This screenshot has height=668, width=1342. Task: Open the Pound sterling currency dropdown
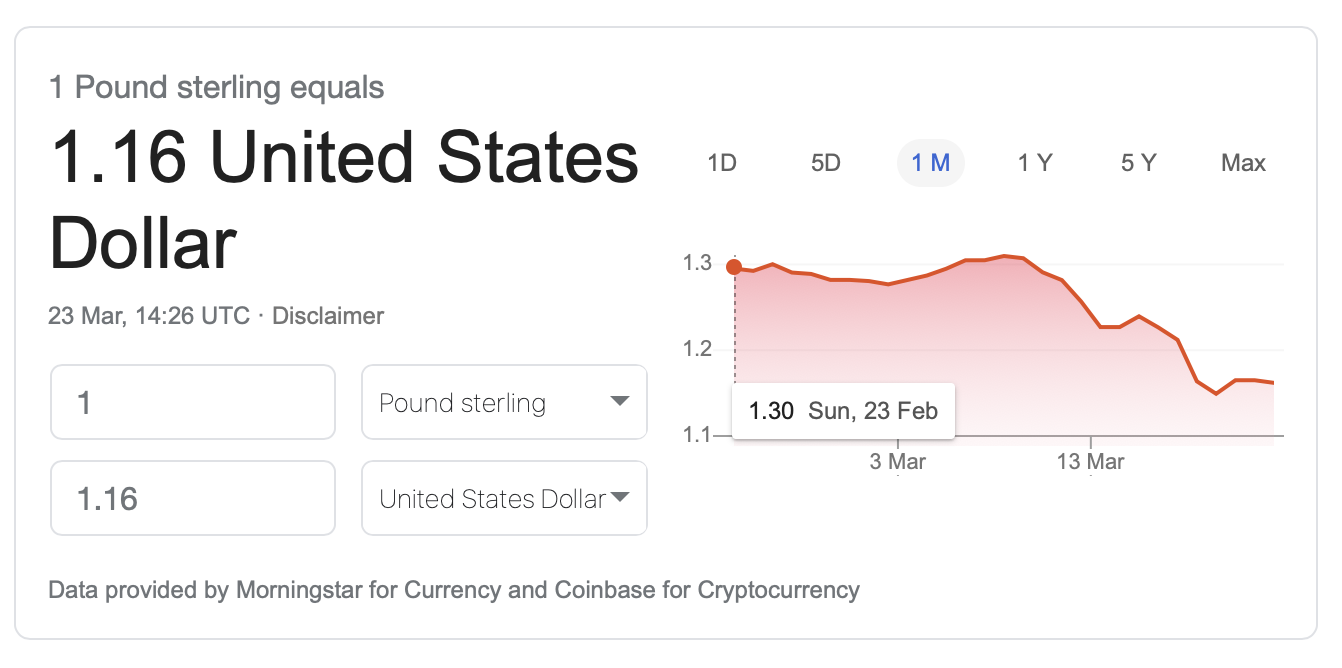click(x=504, y=402)
